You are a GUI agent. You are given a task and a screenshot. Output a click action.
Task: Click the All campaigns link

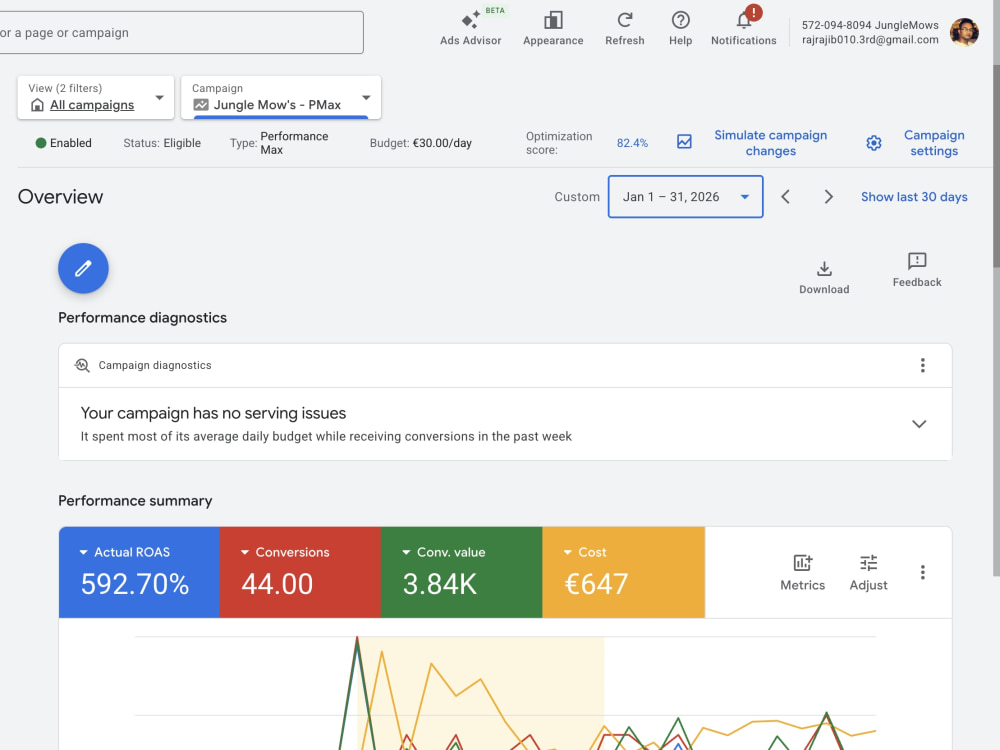[92, 105]
